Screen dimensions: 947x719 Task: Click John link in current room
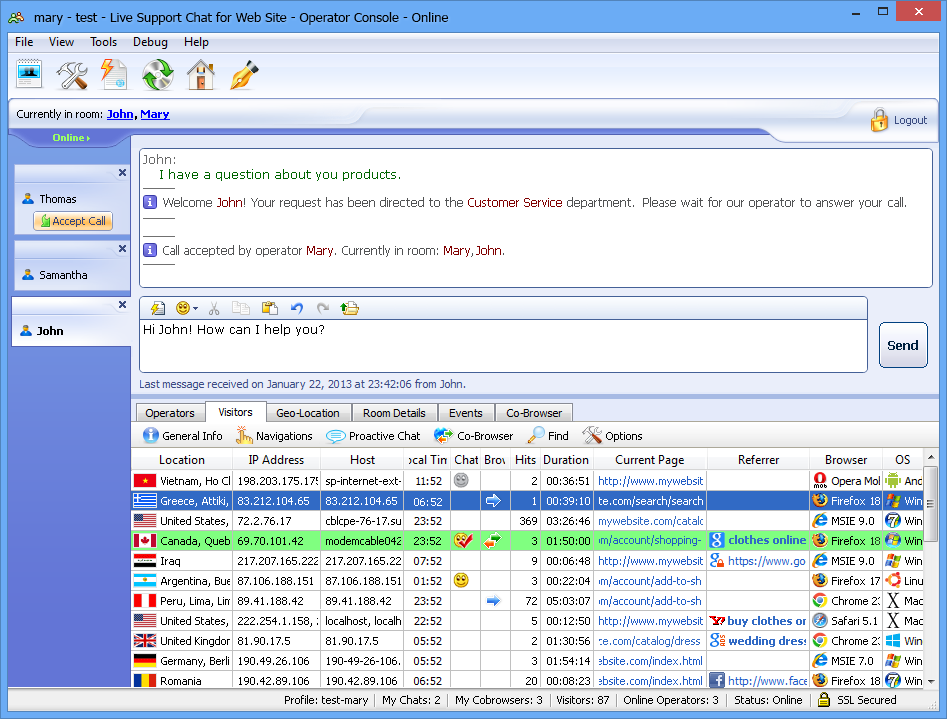click(120, 114)
